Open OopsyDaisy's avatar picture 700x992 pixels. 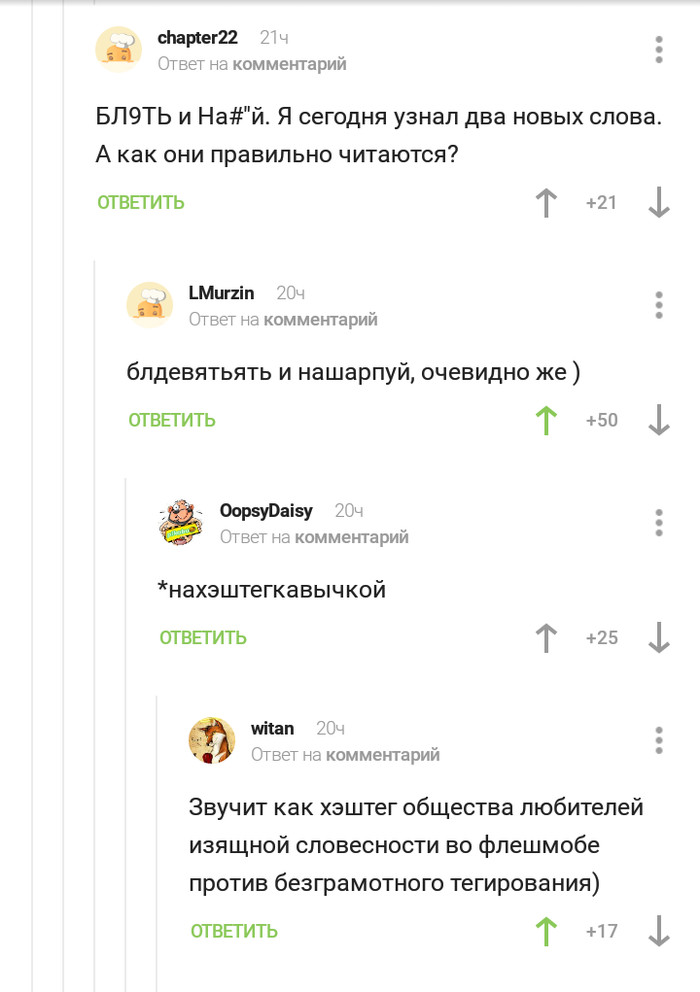[x=181, y=522]
